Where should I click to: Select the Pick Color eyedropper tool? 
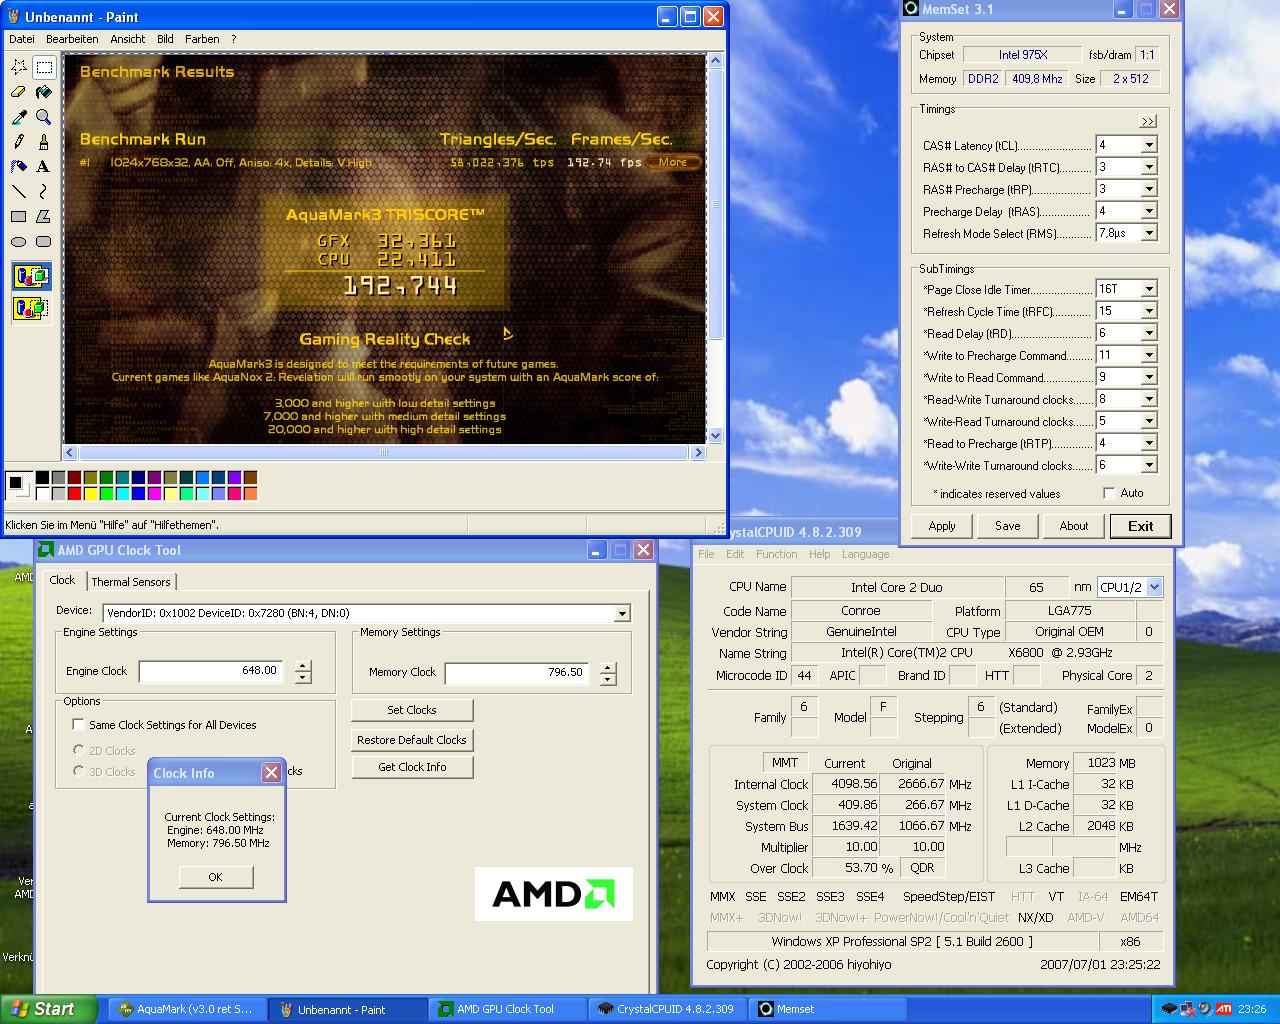click(19, 117)
